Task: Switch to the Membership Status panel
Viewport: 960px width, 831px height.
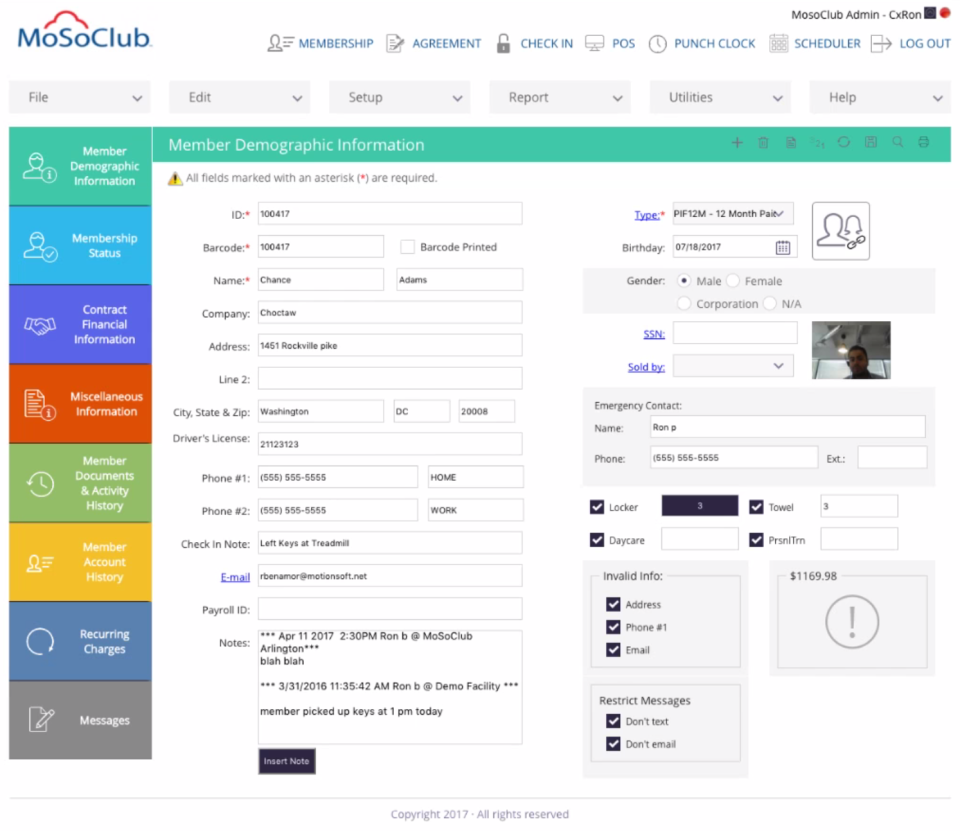Action: pyautogui.click(x=80, y=245)
